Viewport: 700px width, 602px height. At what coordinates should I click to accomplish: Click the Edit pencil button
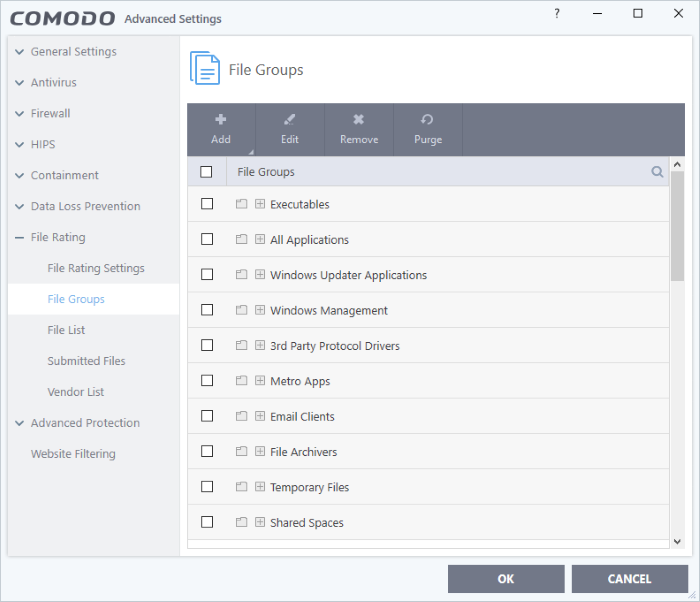pyautogui.click(x=290, y=130)
